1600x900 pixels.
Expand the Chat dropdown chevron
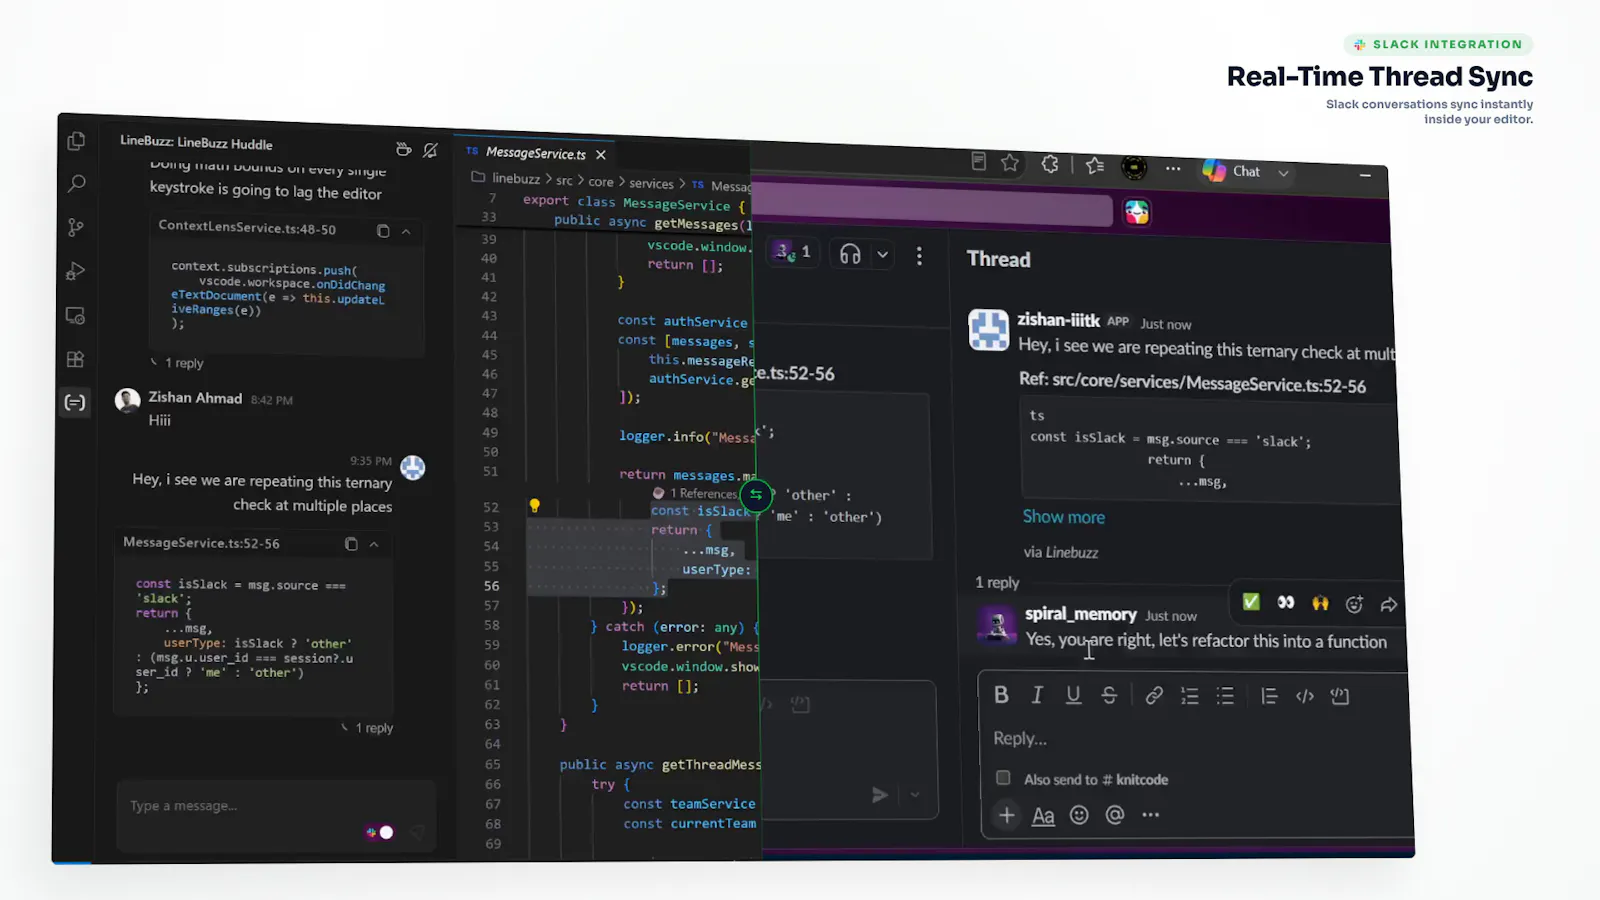(x=1283, y=173)
